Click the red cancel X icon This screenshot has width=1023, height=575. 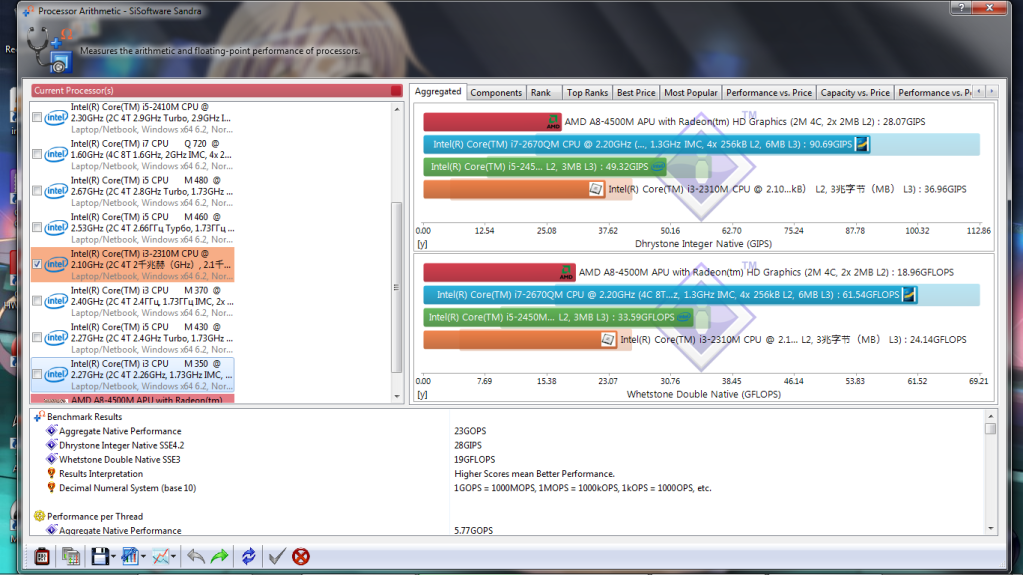coord(301,557)
